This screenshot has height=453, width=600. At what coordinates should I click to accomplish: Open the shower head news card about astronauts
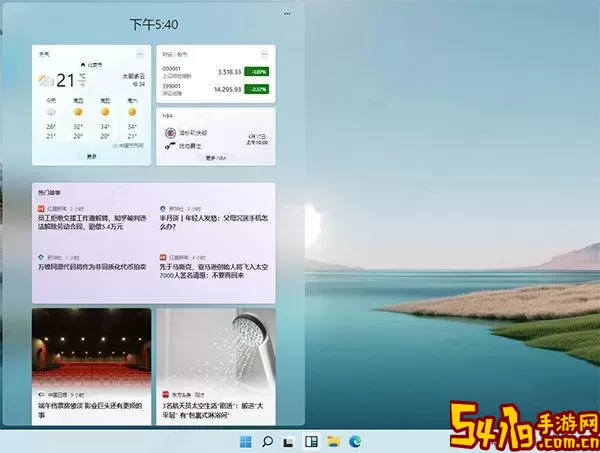tap(216, 367)
